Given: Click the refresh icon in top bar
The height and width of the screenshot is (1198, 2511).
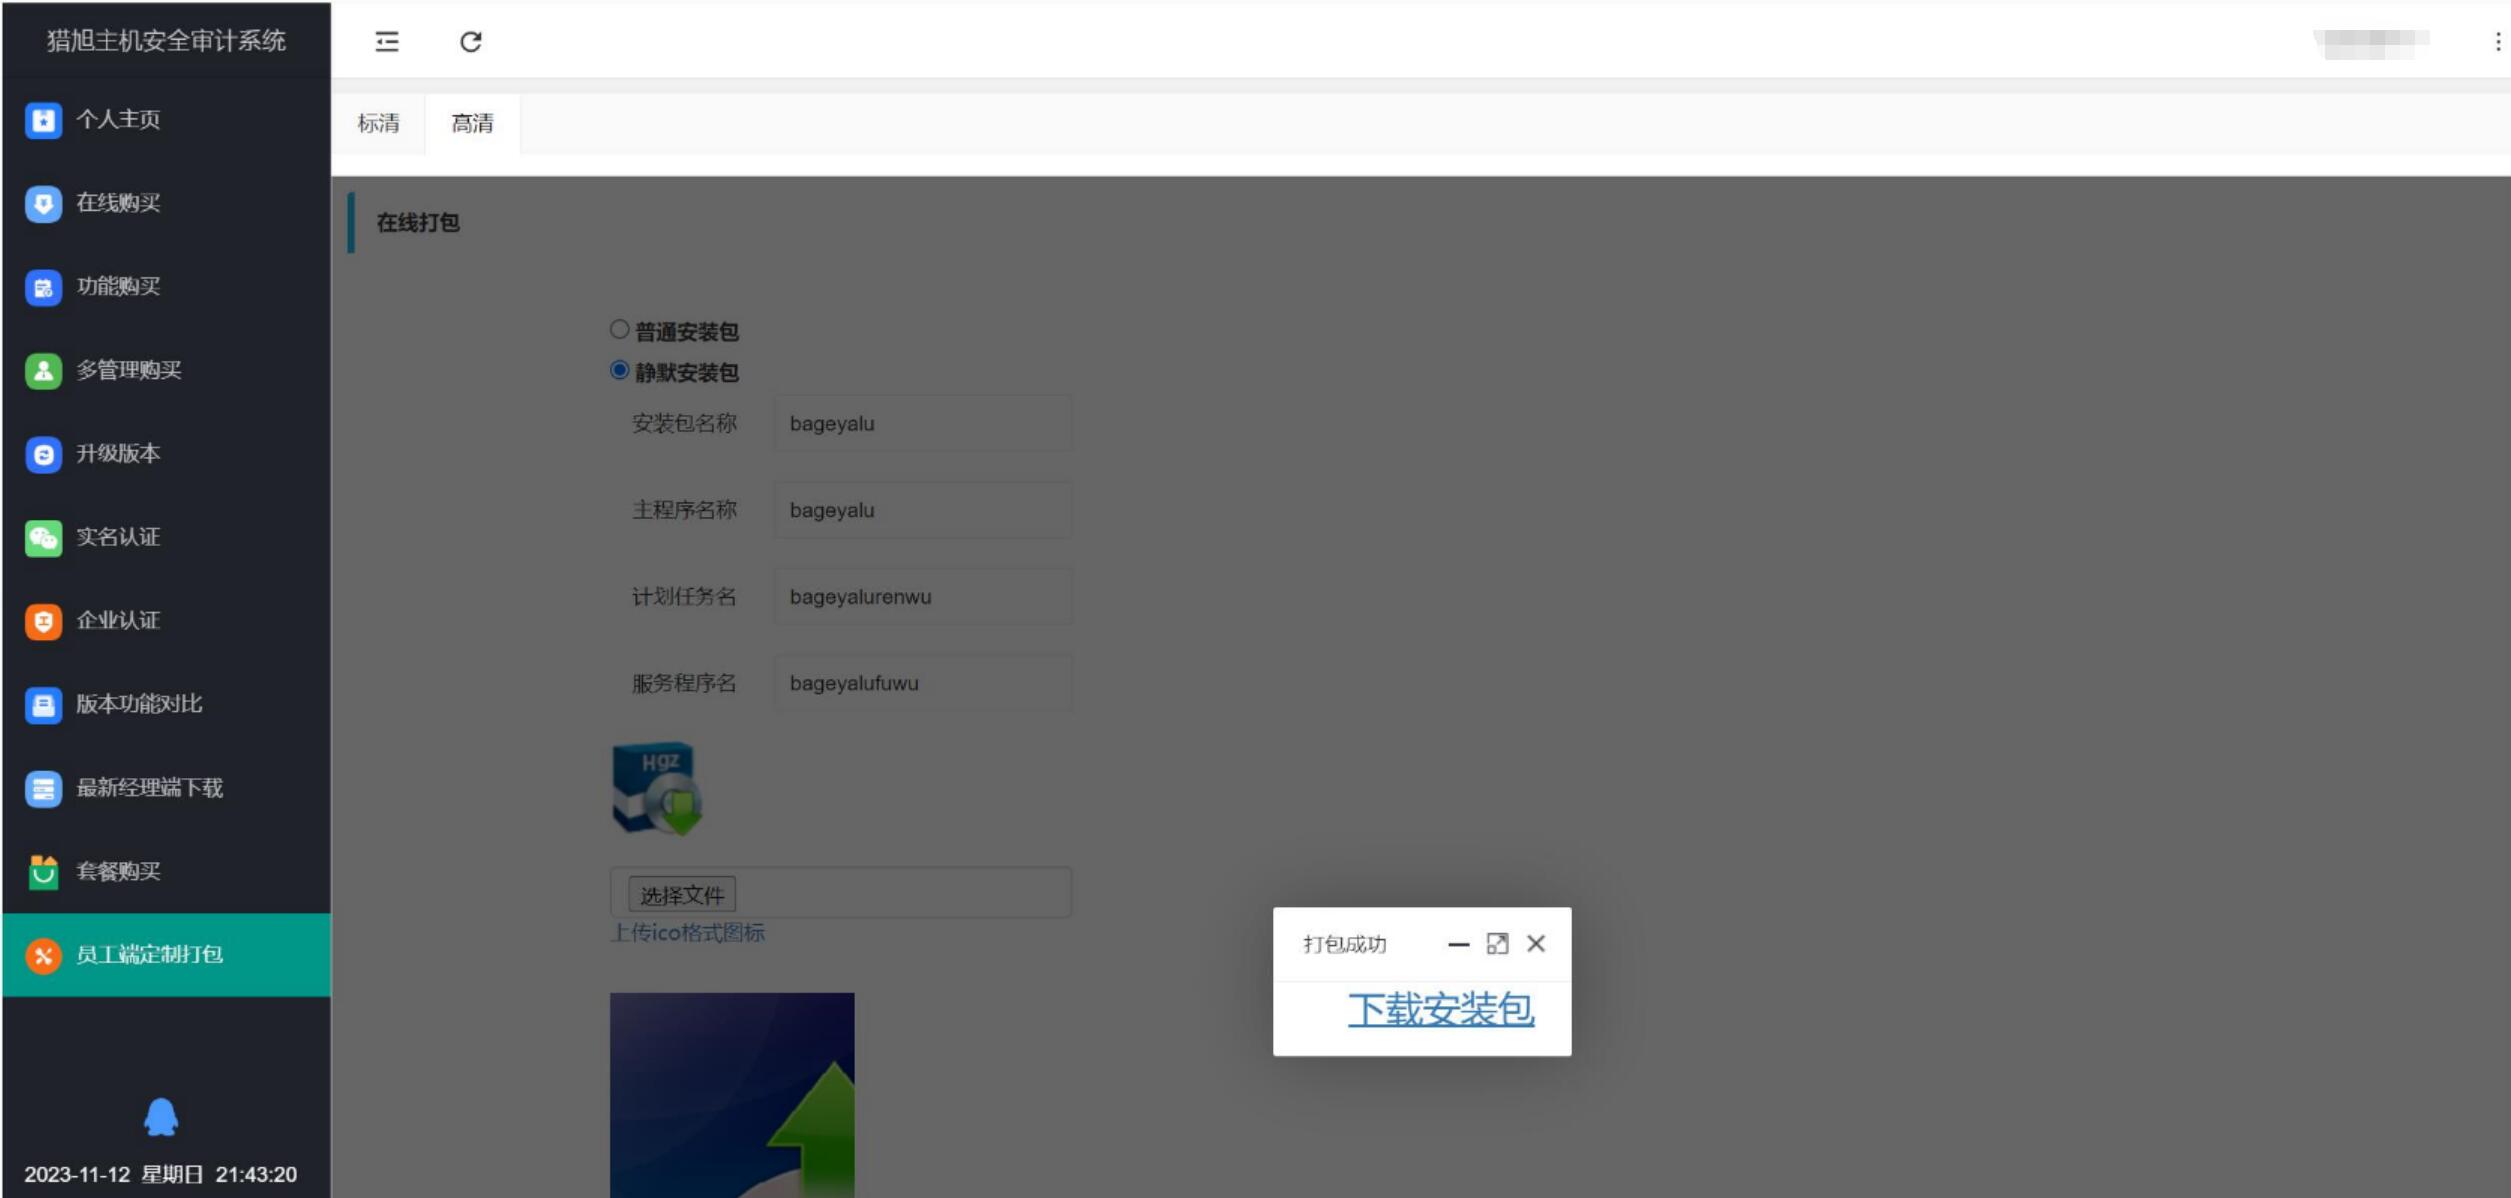Looking at the screenshot, I should (470, 42).
